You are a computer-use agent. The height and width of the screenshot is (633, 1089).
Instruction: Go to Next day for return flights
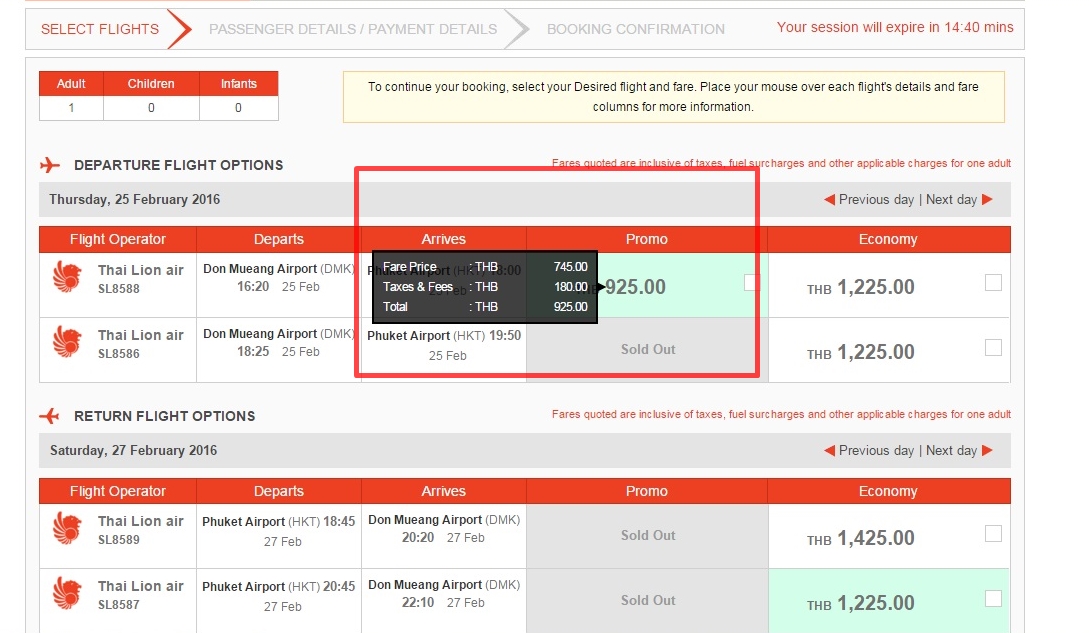coord(951,450)
